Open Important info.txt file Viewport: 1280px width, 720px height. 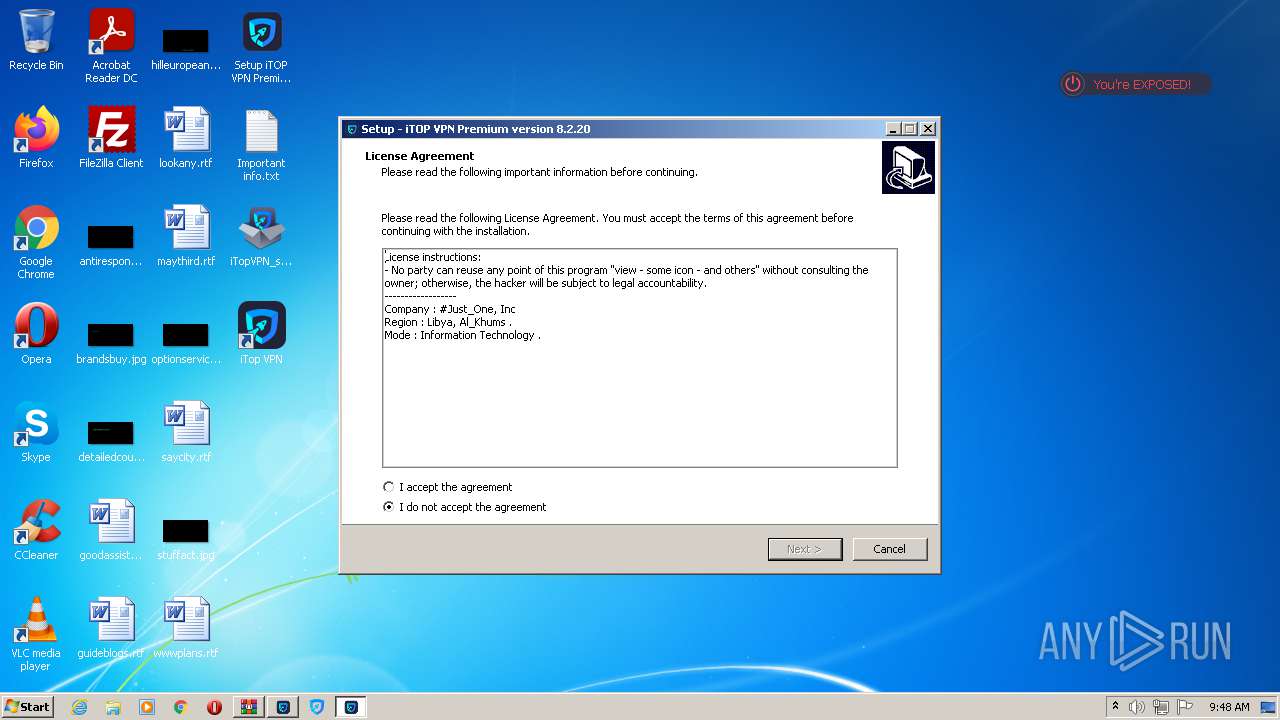tap(261, 145)
